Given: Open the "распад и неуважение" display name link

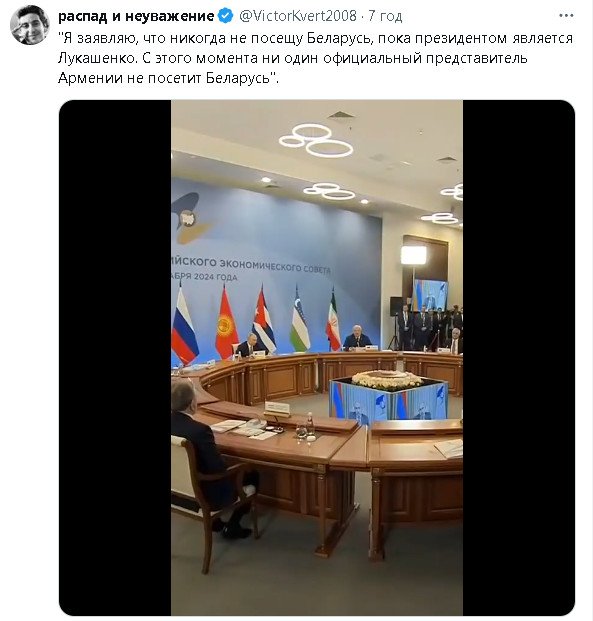Looking at the screenshot, I should (x=136, y=16).
